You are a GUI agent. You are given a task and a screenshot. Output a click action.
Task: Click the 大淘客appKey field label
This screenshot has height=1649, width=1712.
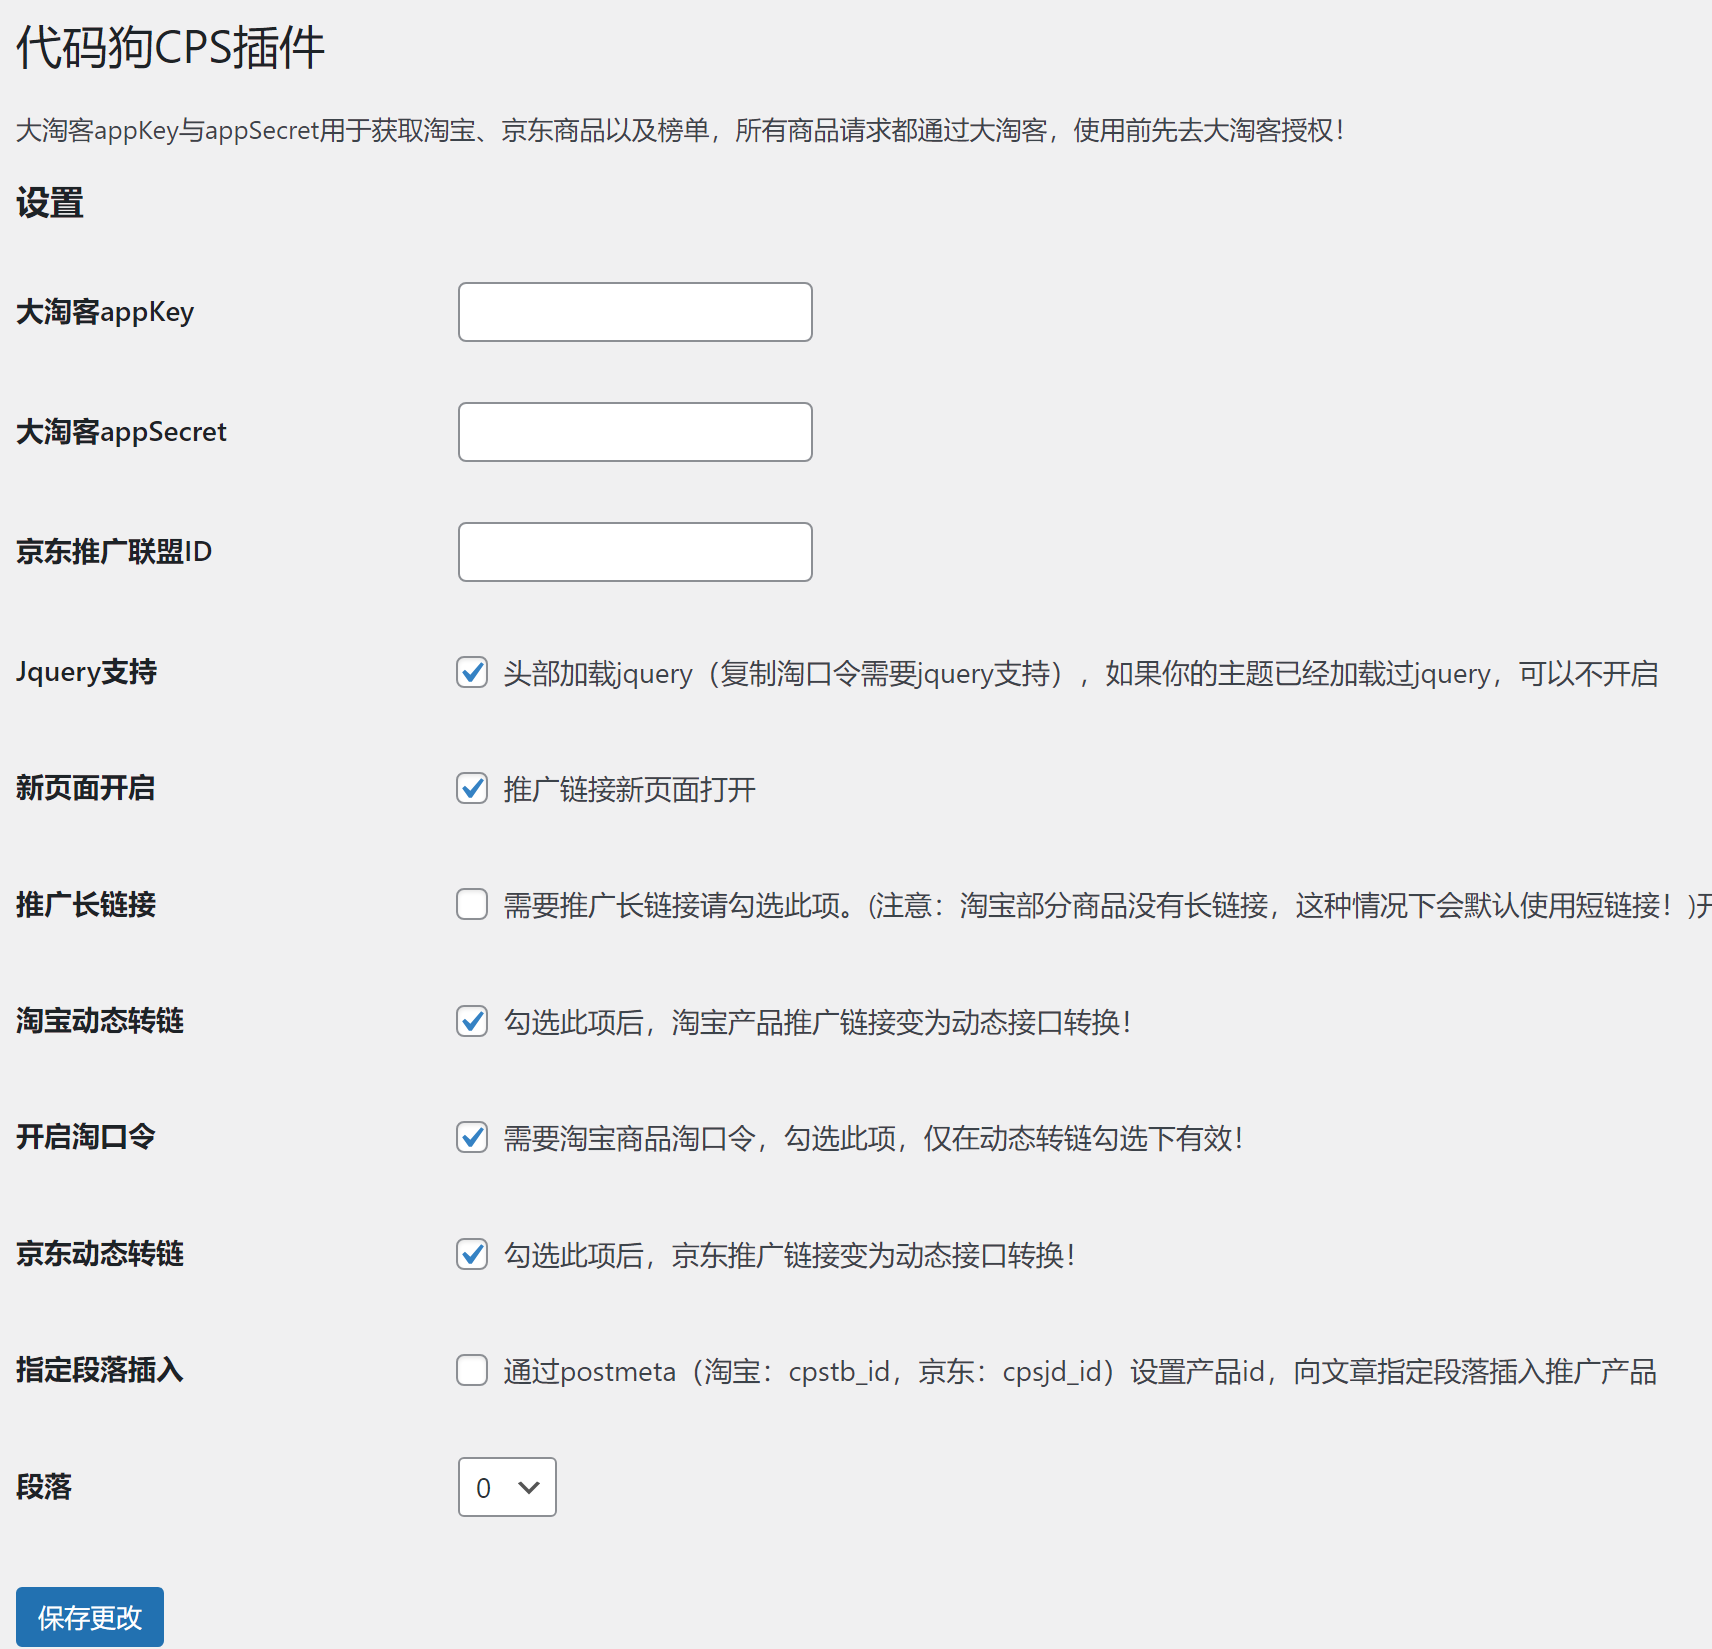[x=105, y=312]
